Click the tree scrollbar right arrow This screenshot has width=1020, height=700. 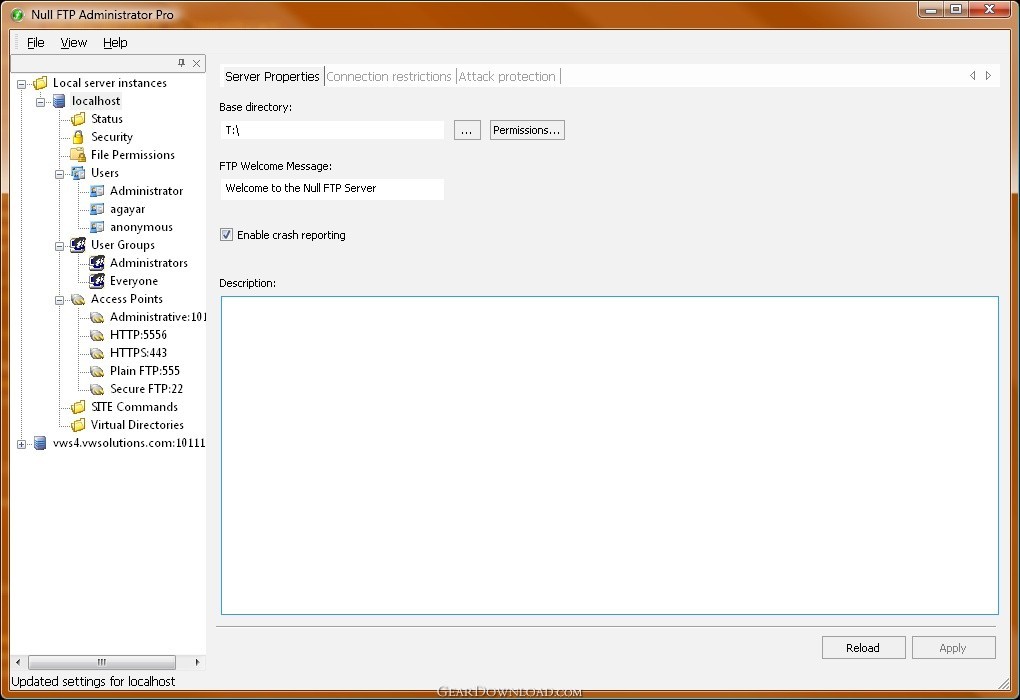click(x=197, y=662)
